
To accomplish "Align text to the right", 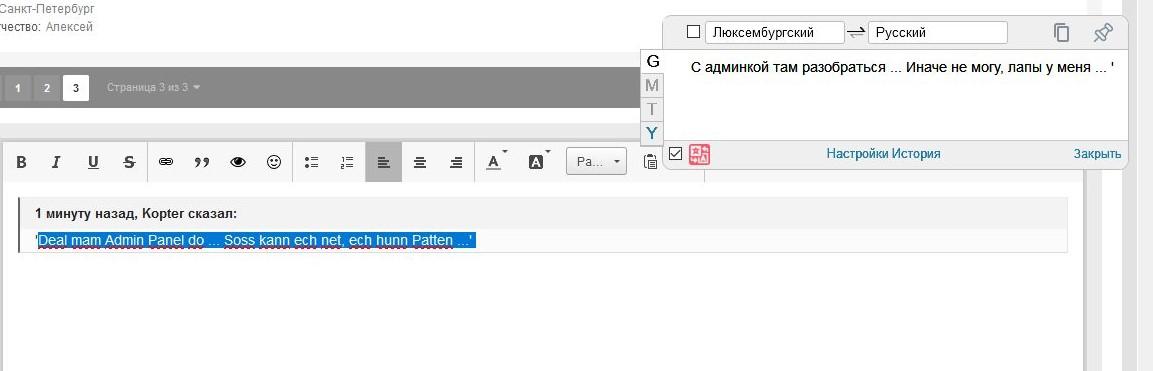I will coord(456,162).
